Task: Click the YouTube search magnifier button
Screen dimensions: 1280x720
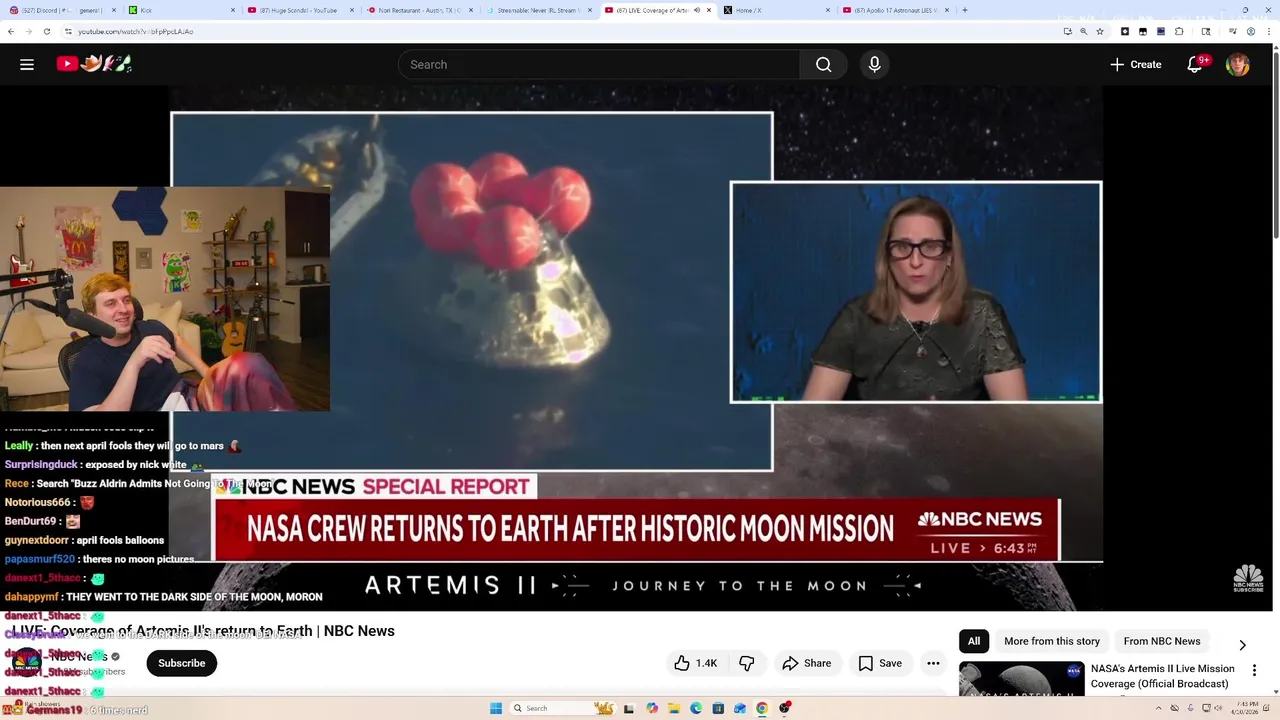Action: click(823, 64)
